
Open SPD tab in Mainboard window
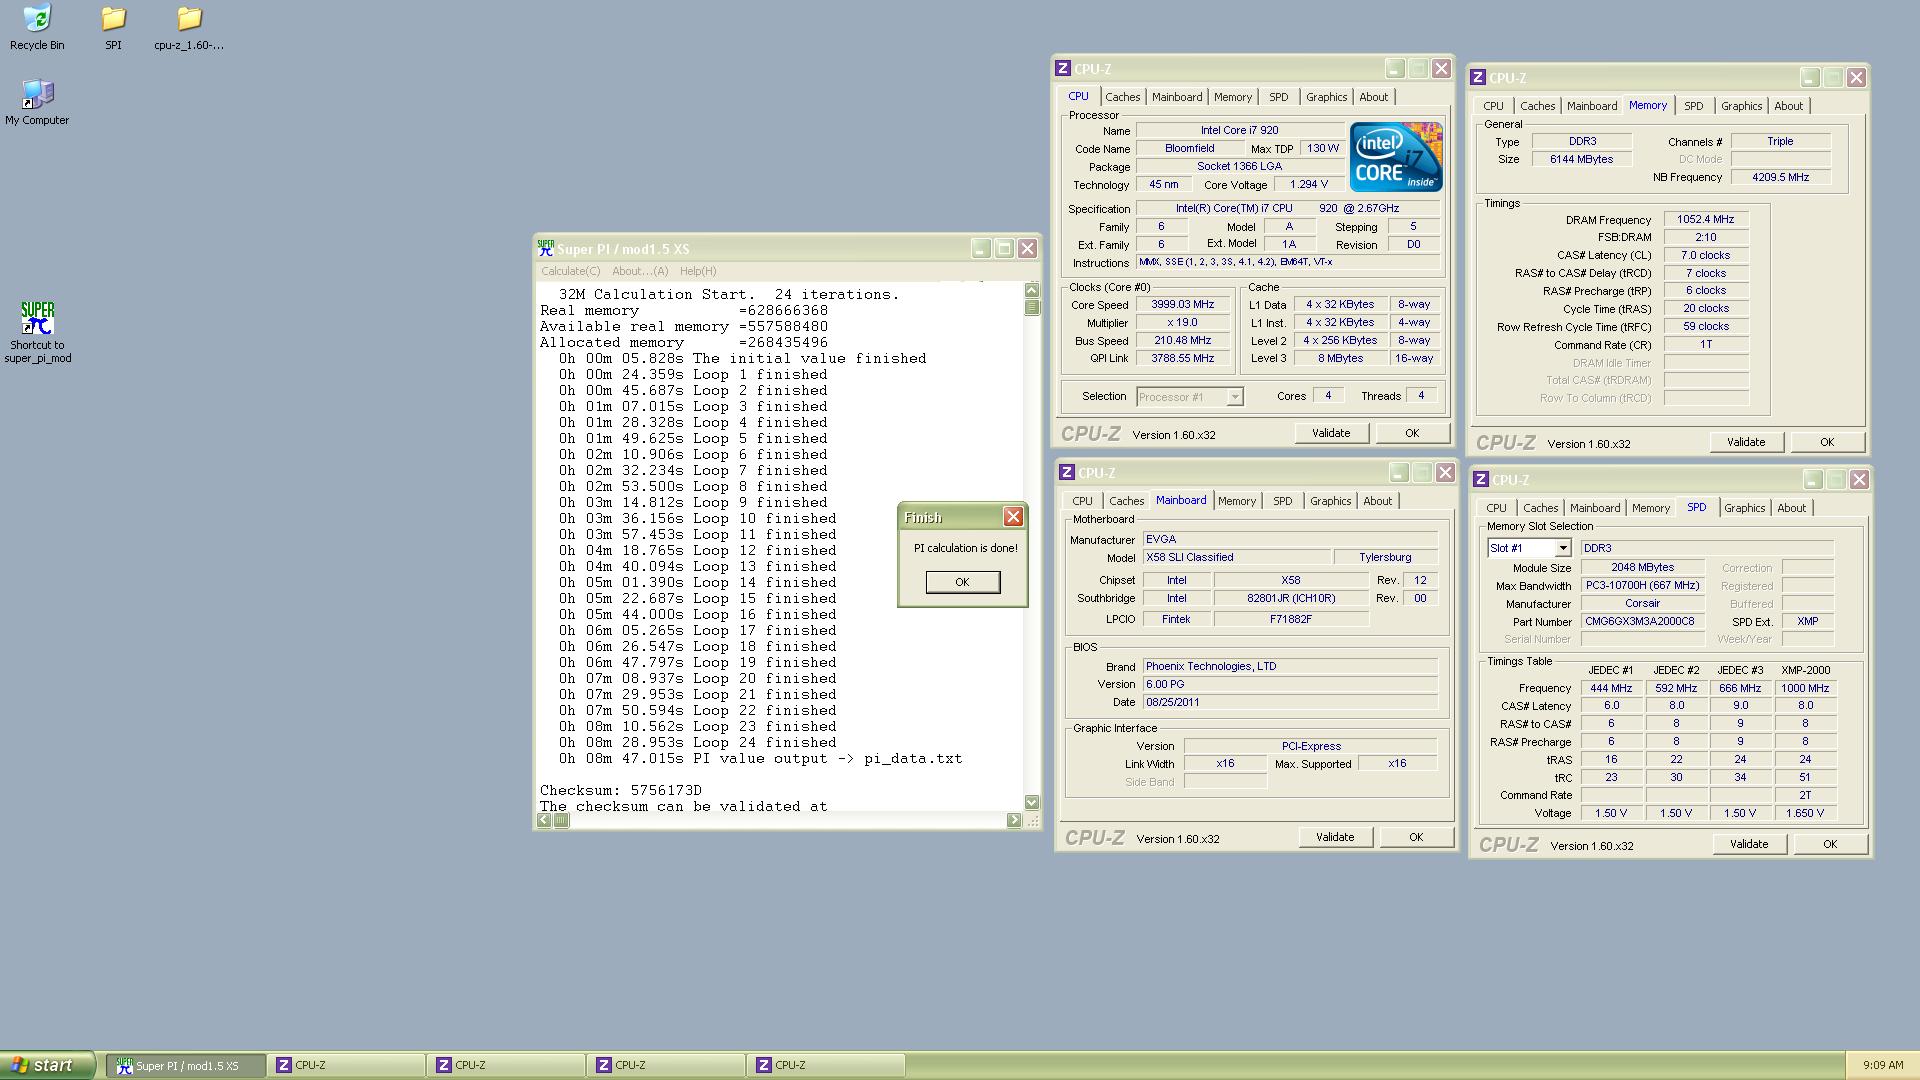point(1282,501)
